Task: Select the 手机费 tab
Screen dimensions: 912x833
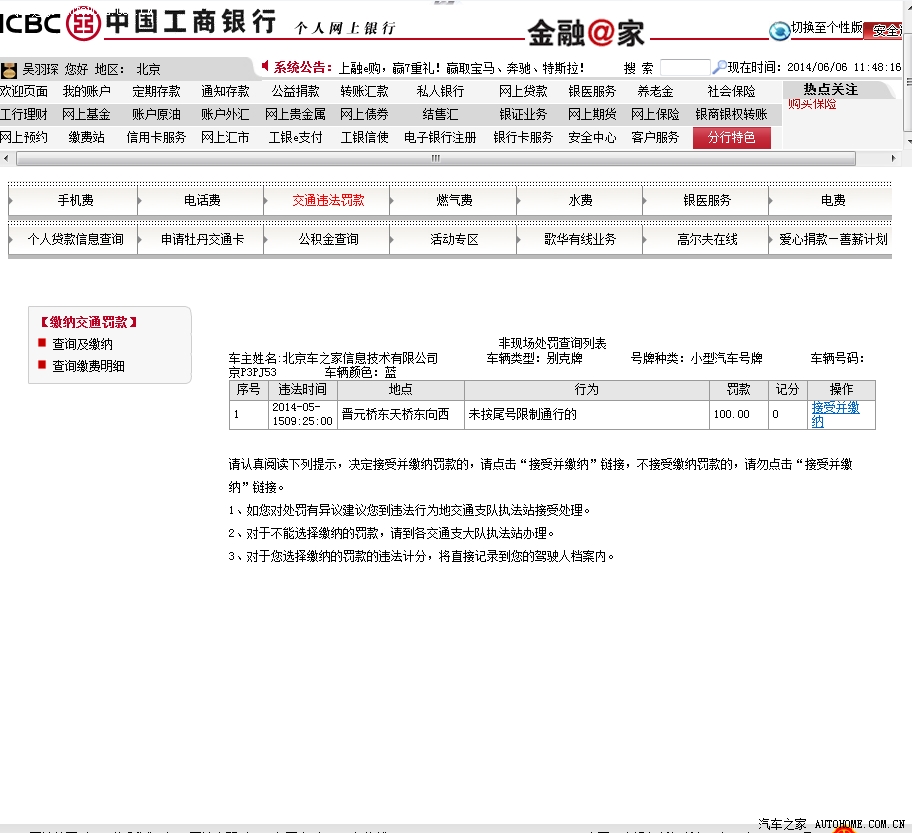Action: [75, 200]
